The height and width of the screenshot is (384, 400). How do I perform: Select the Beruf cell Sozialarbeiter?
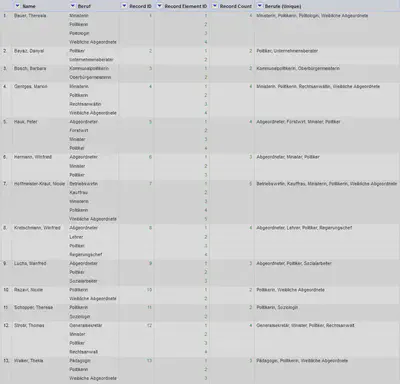point(83,281)
